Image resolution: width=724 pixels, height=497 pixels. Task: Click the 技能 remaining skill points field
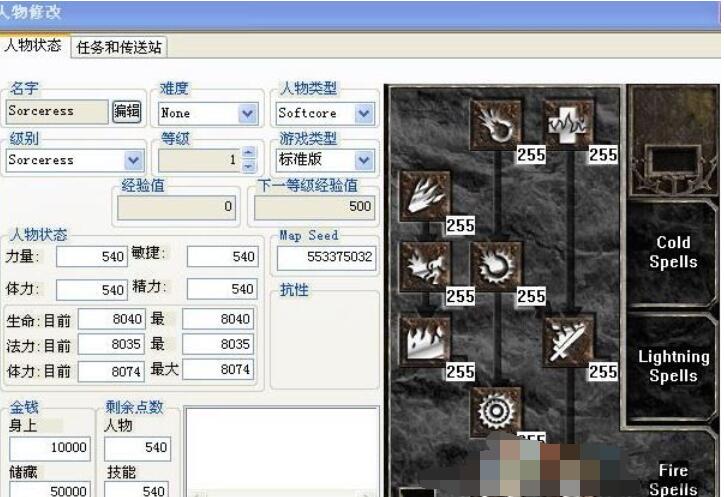coord(138,489)
